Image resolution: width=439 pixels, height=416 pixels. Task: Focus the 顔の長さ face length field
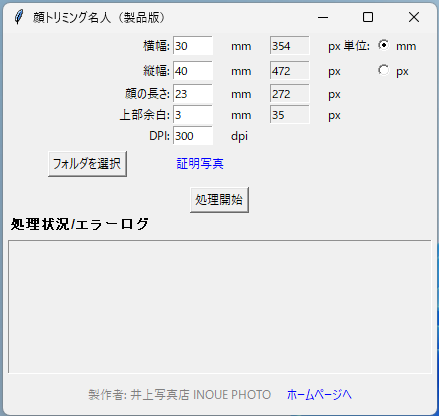193,94
